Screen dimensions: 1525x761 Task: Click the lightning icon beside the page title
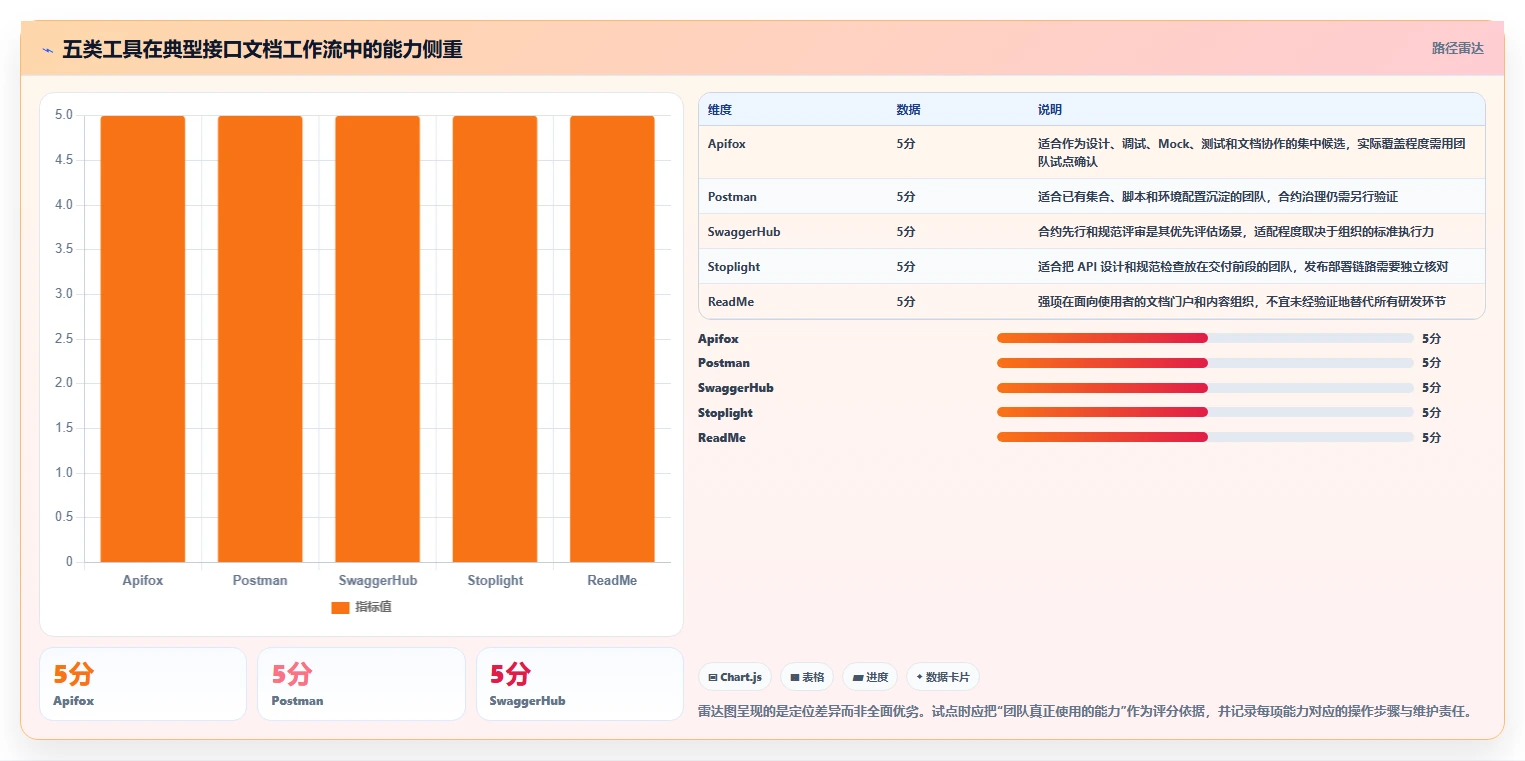47,49
